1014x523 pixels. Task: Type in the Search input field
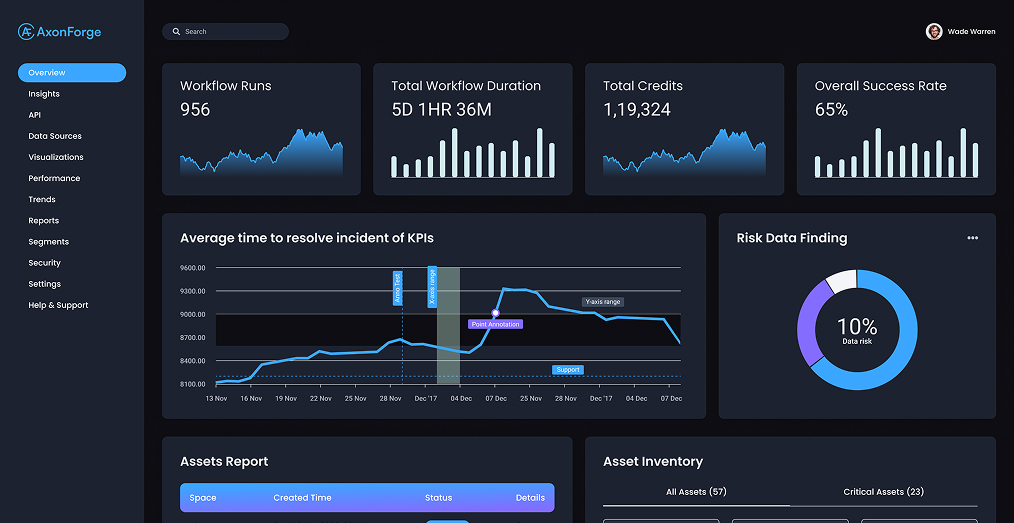[x=232, y=32]
